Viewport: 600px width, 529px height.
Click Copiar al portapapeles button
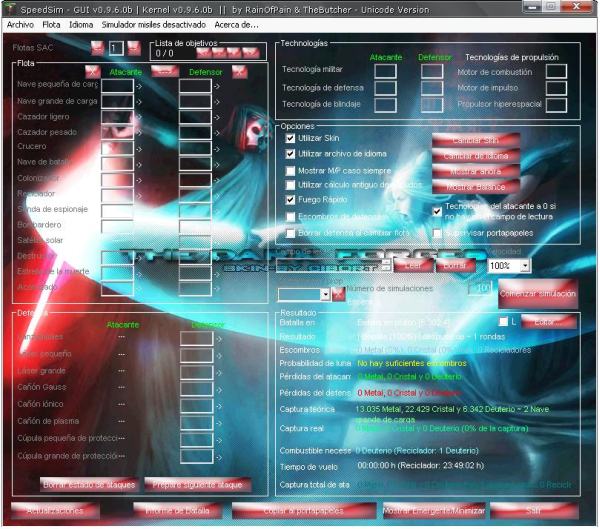click(x=304, y=511)
